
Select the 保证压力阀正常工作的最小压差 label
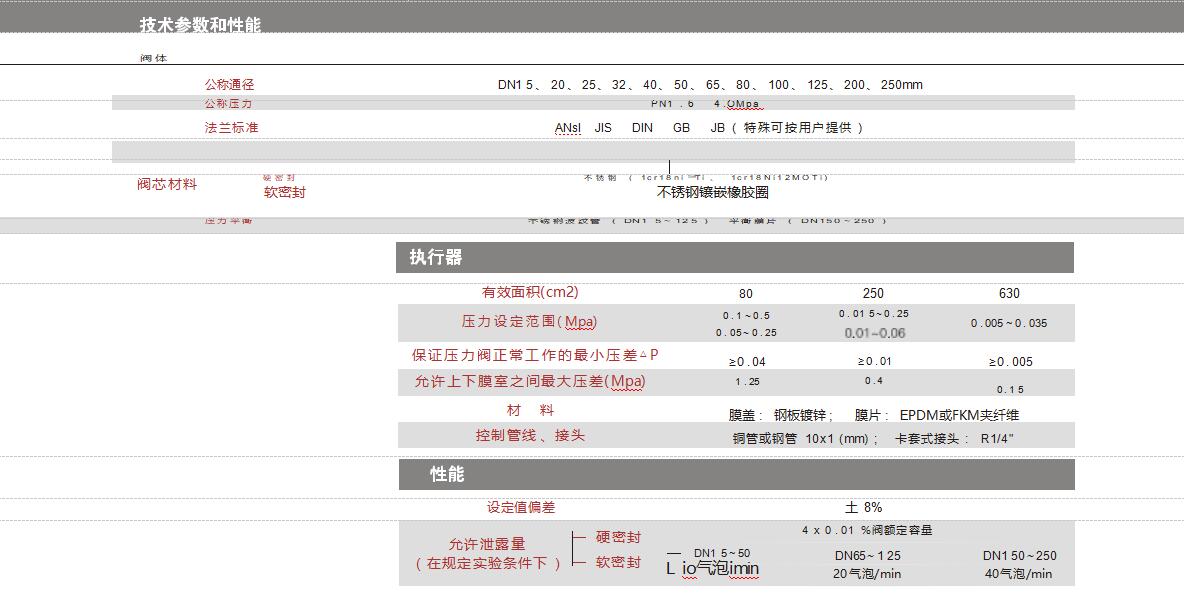click(535, 355)
